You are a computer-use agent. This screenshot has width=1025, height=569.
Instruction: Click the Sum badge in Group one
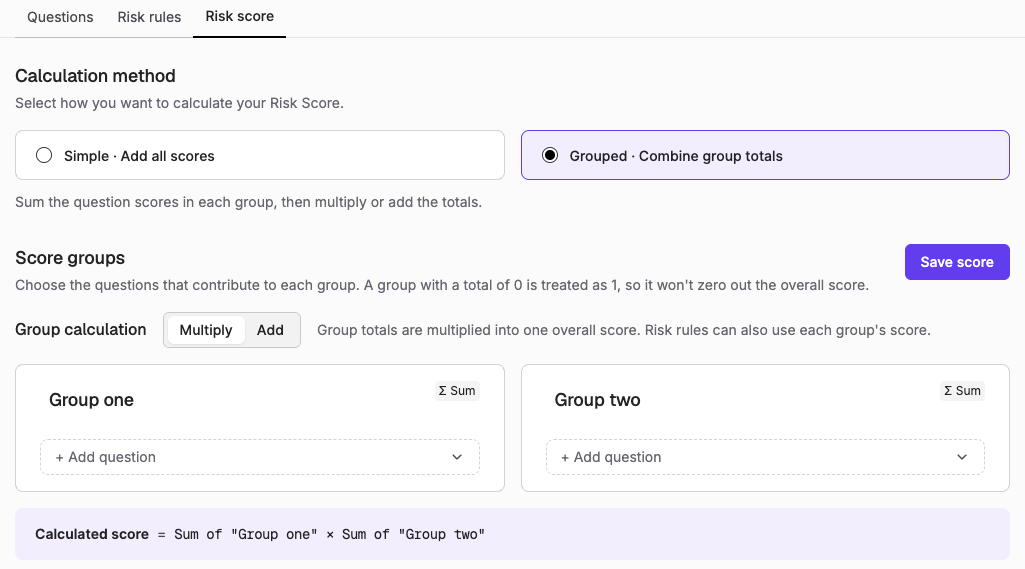click(457, 390)
